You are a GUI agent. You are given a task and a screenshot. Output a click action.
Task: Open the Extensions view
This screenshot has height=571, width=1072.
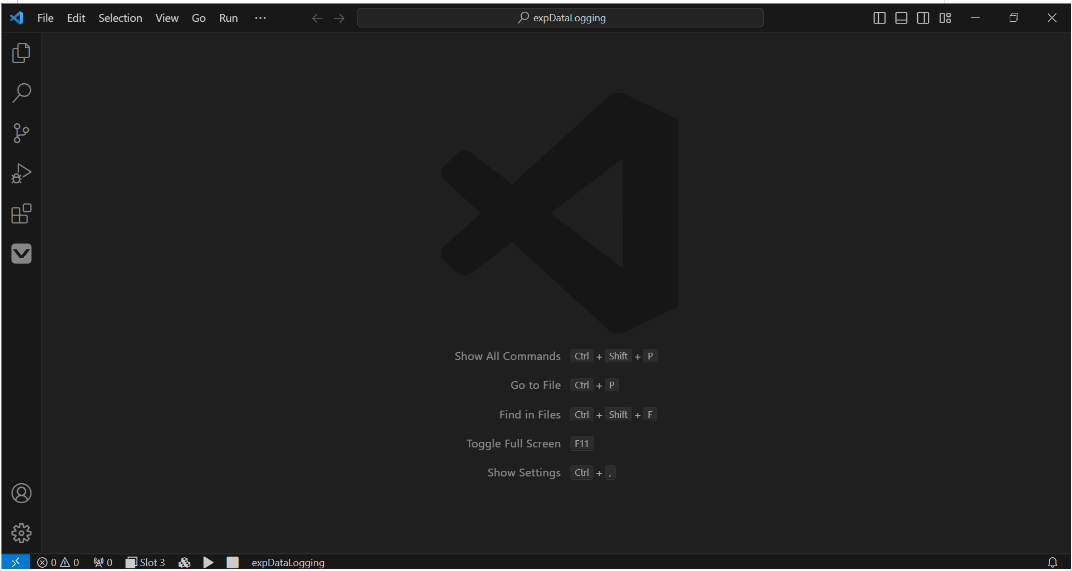[21, 214]
